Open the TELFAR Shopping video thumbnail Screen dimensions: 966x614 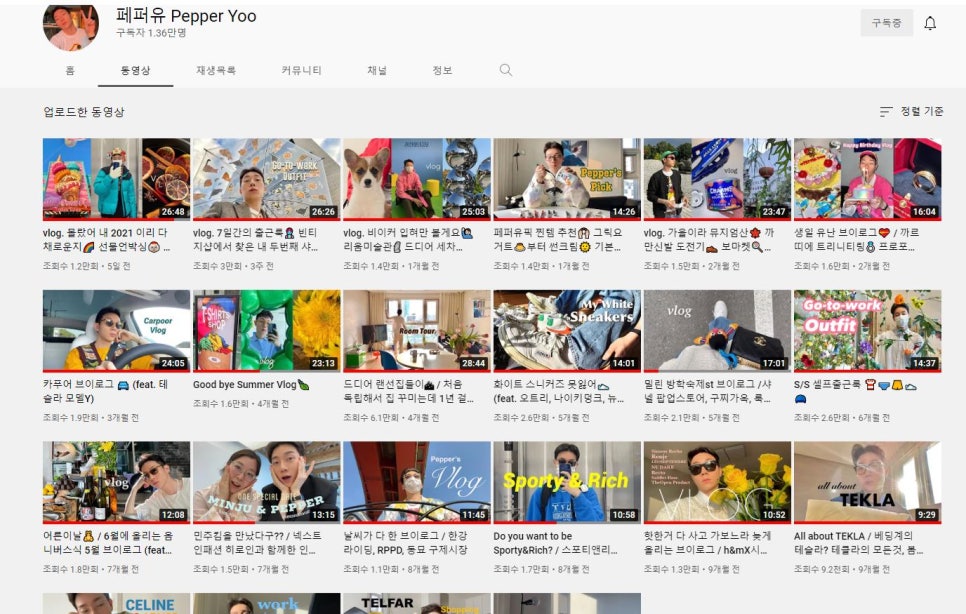pos(417,604)
